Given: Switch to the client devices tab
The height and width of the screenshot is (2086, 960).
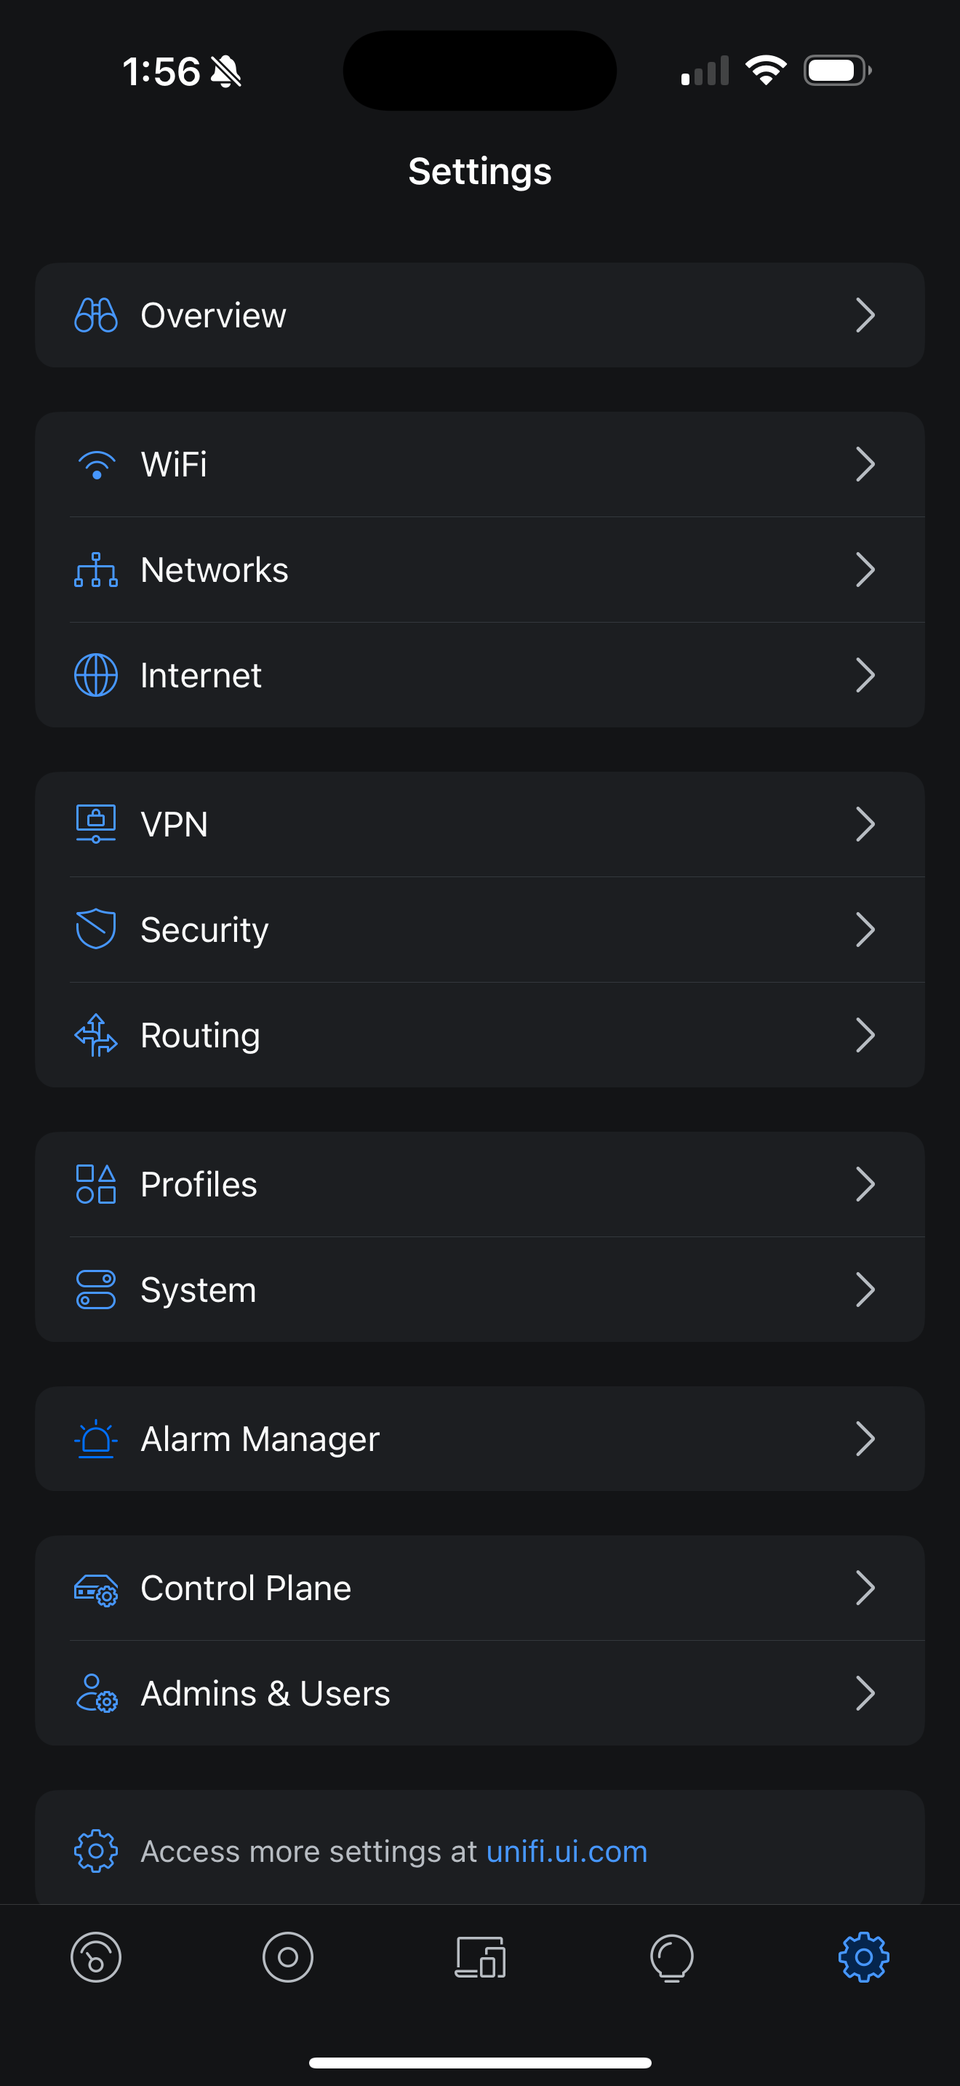Looking at the screenshot, I should pyautogui.click(x=480, y=1957).
